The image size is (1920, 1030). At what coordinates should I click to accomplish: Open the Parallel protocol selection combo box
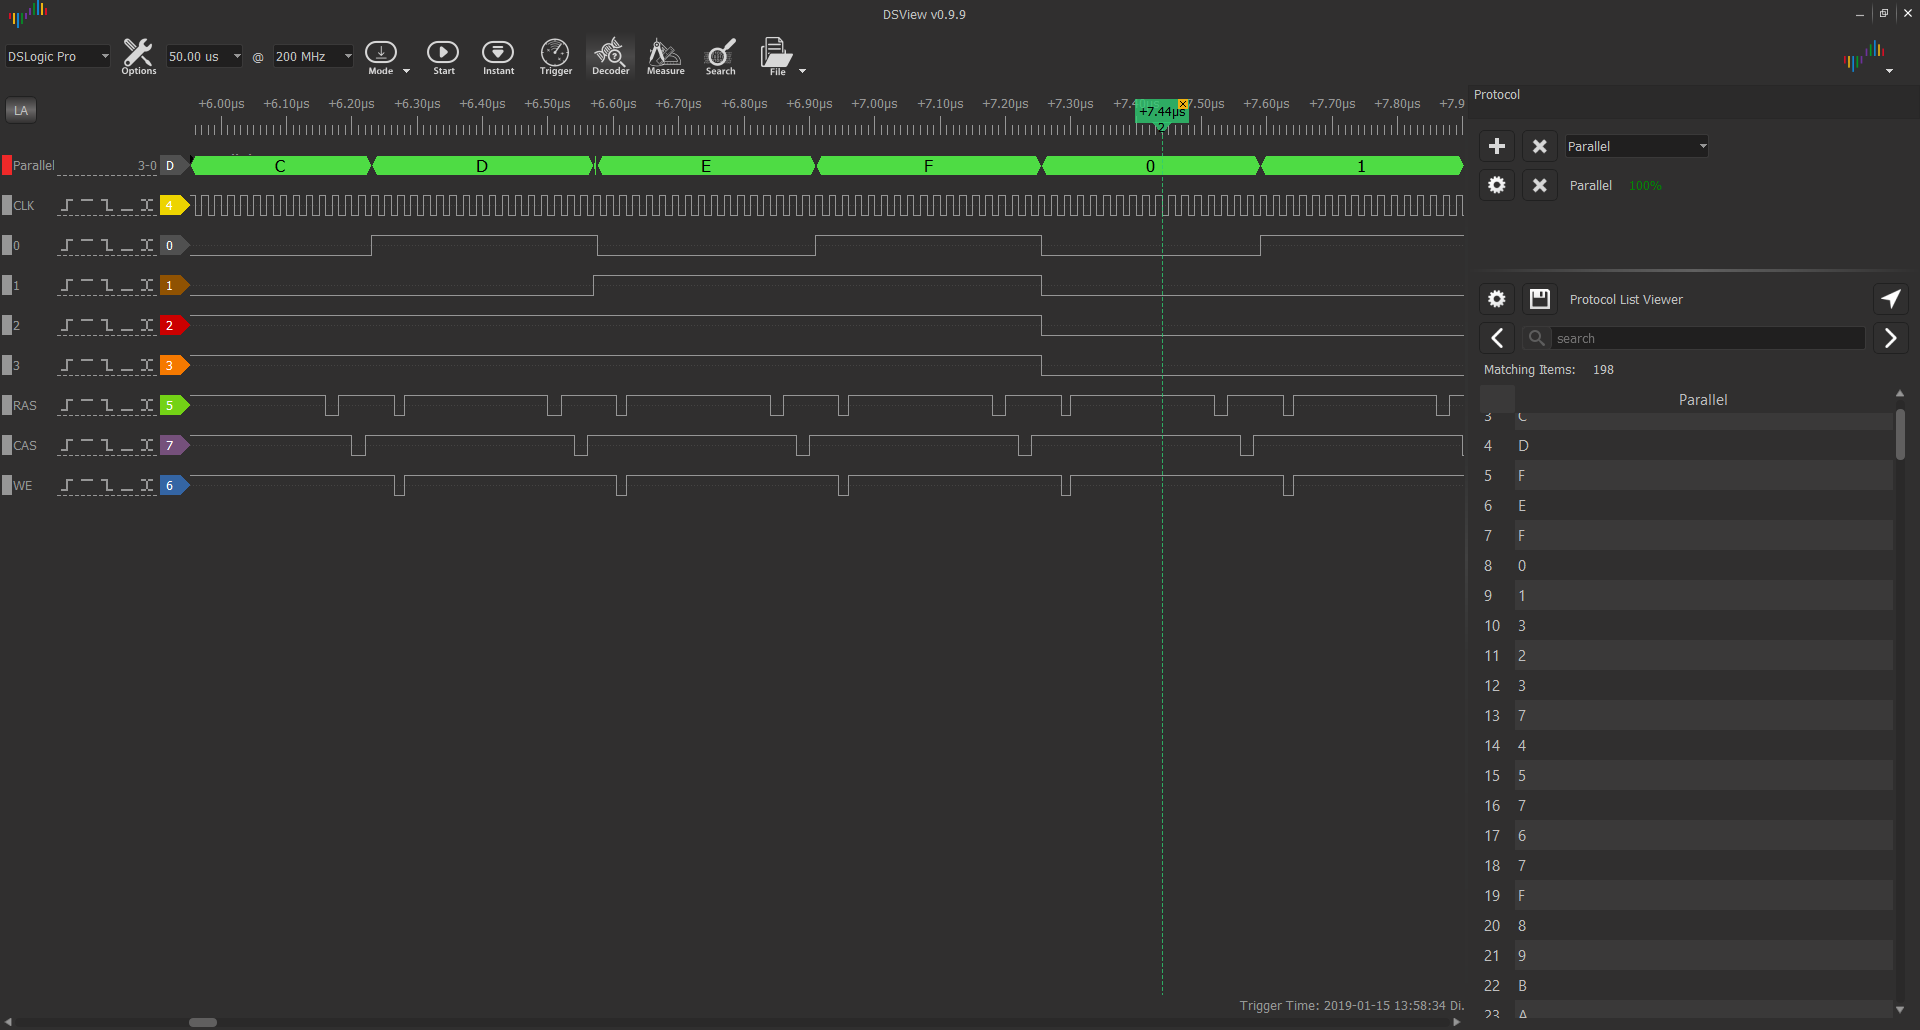tap(1636, 146)
